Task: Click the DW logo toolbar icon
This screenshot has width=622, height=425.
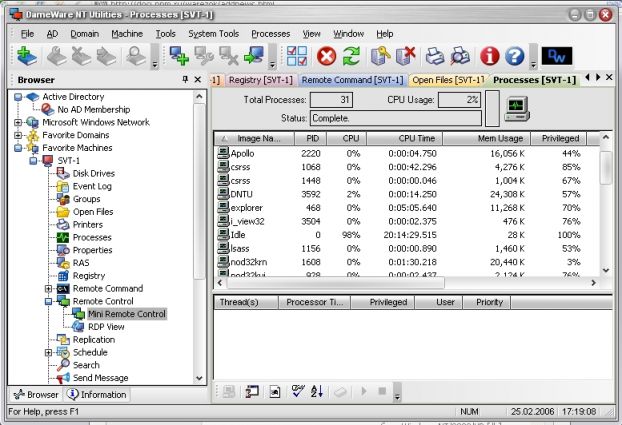Action: click(555, 56)
